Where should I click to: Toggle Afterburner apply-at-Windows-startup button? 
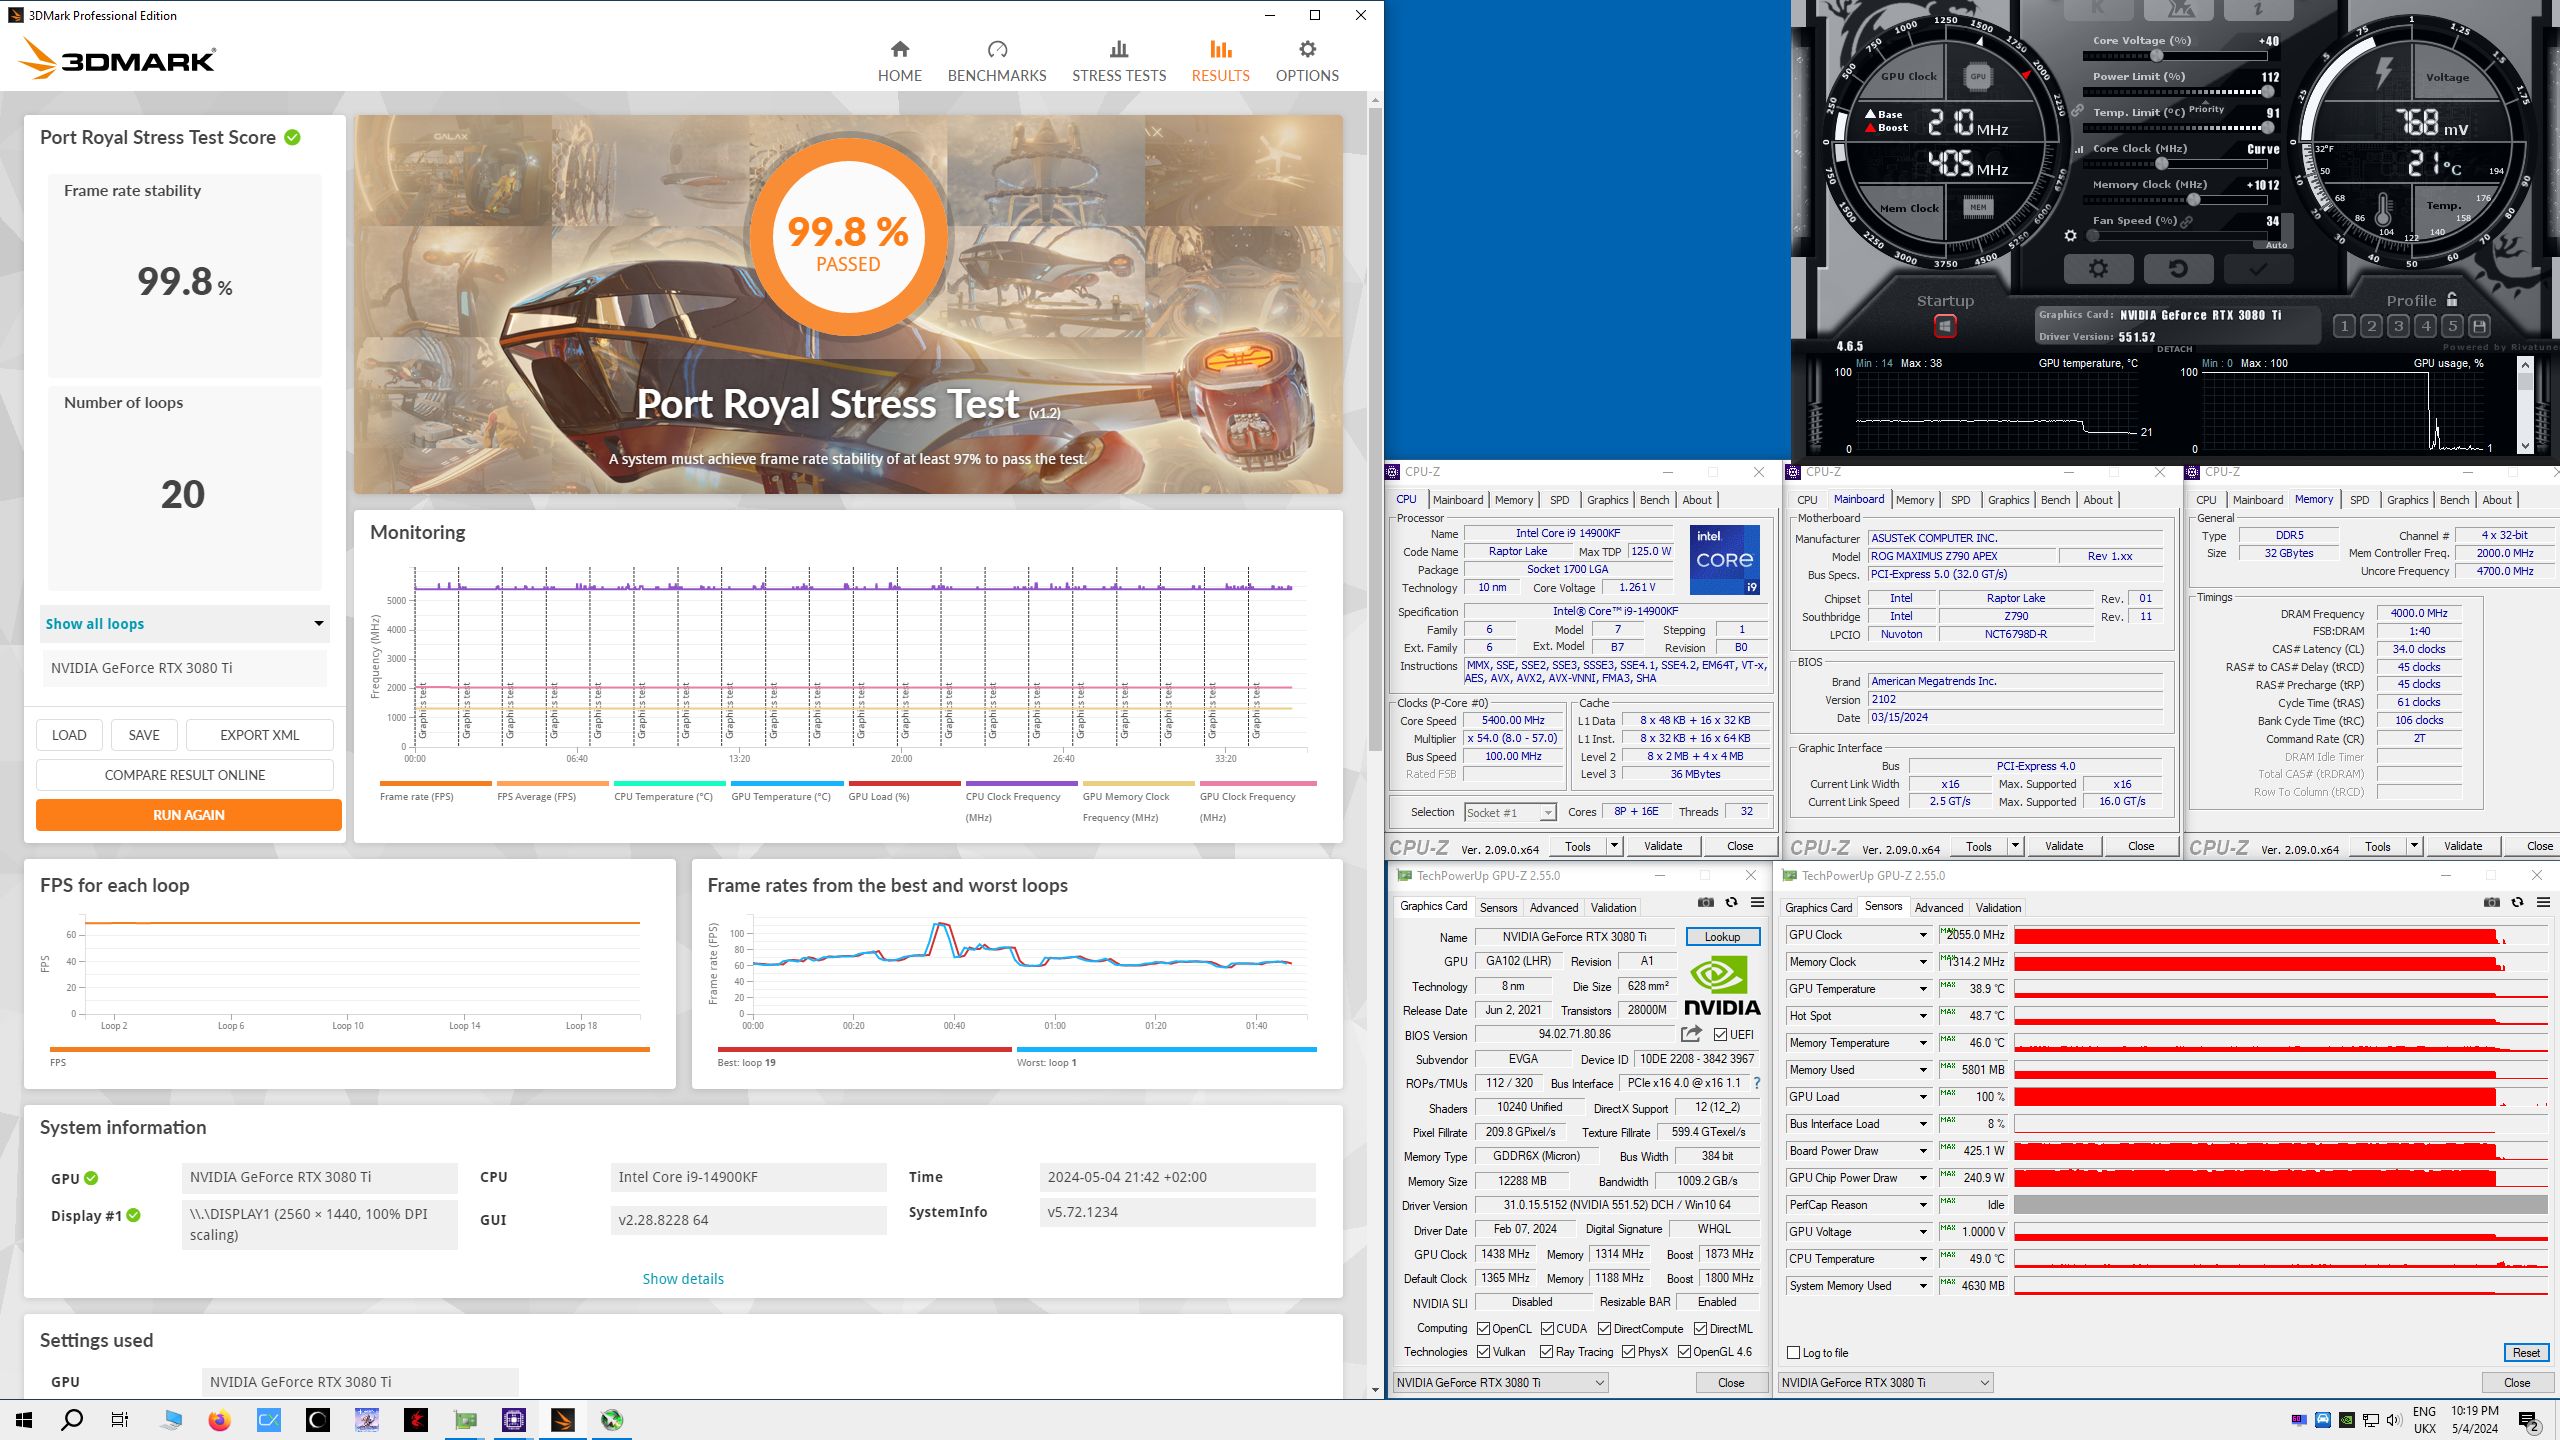(x=1944, y=326)
